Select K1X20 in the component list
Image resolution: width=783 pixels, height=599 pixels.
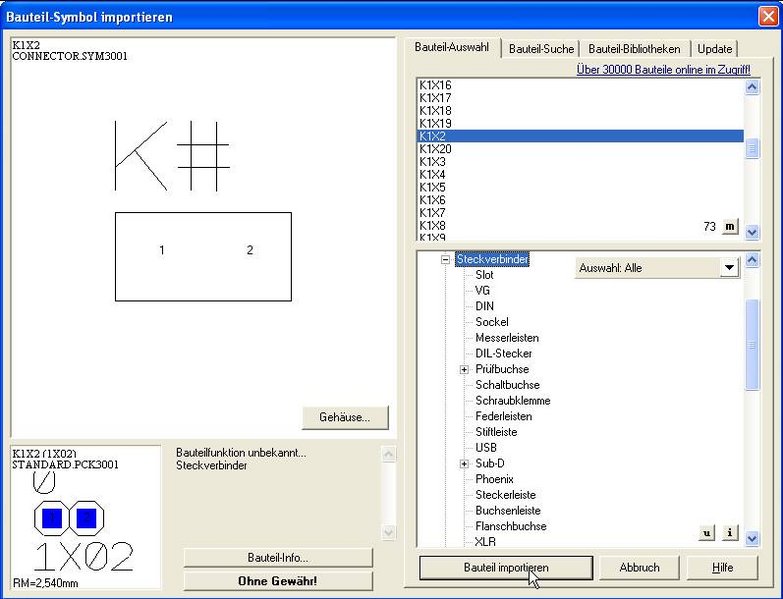tap(435, 149)
